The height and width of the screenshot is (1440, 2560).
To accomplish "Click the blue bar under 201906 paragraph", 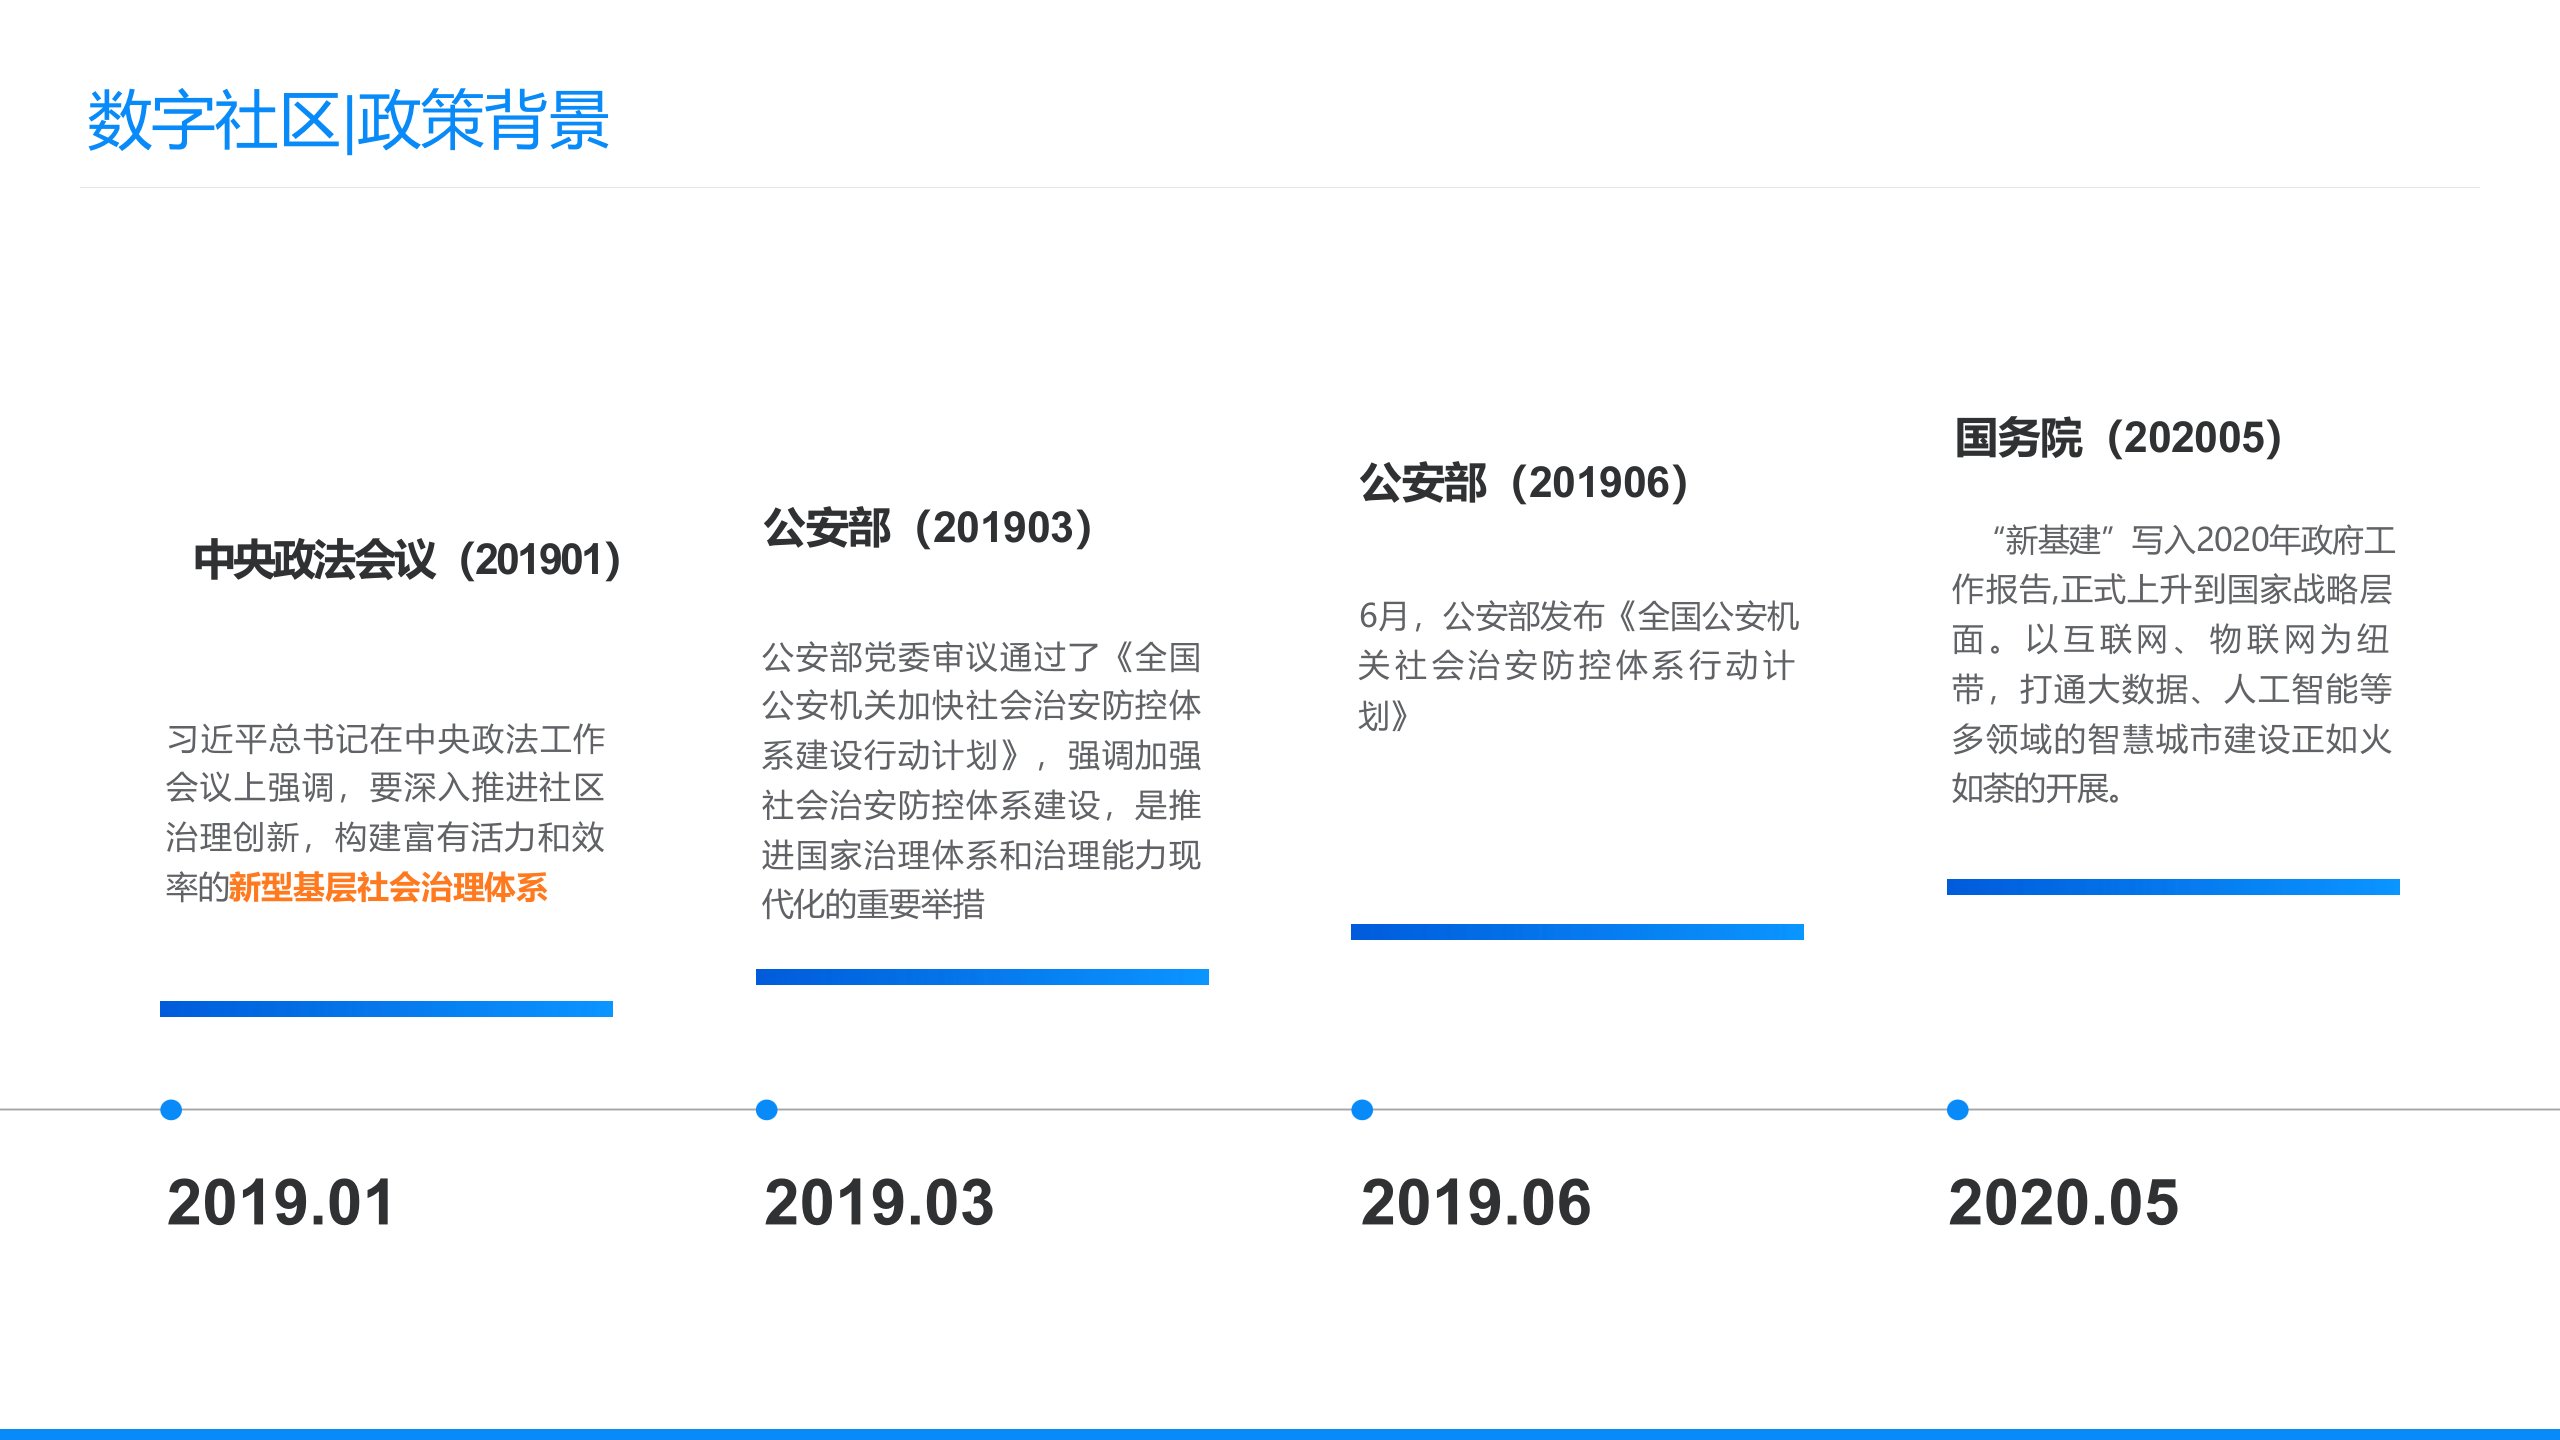I will pyautogui.click(x=1577, y=932).
